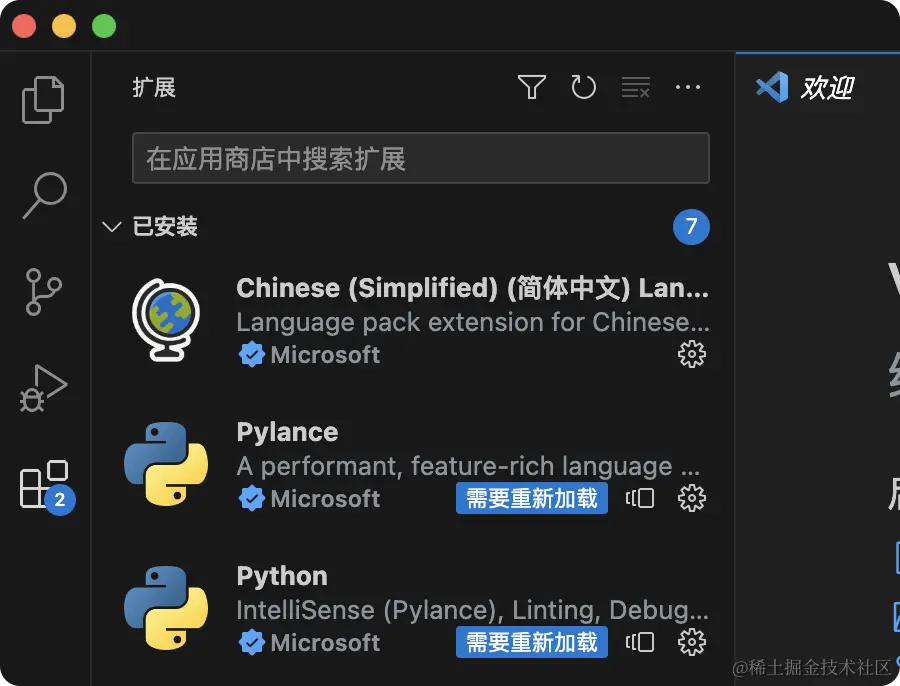Click the Pylance Python logo thumbnail

[x=166, y=464]
